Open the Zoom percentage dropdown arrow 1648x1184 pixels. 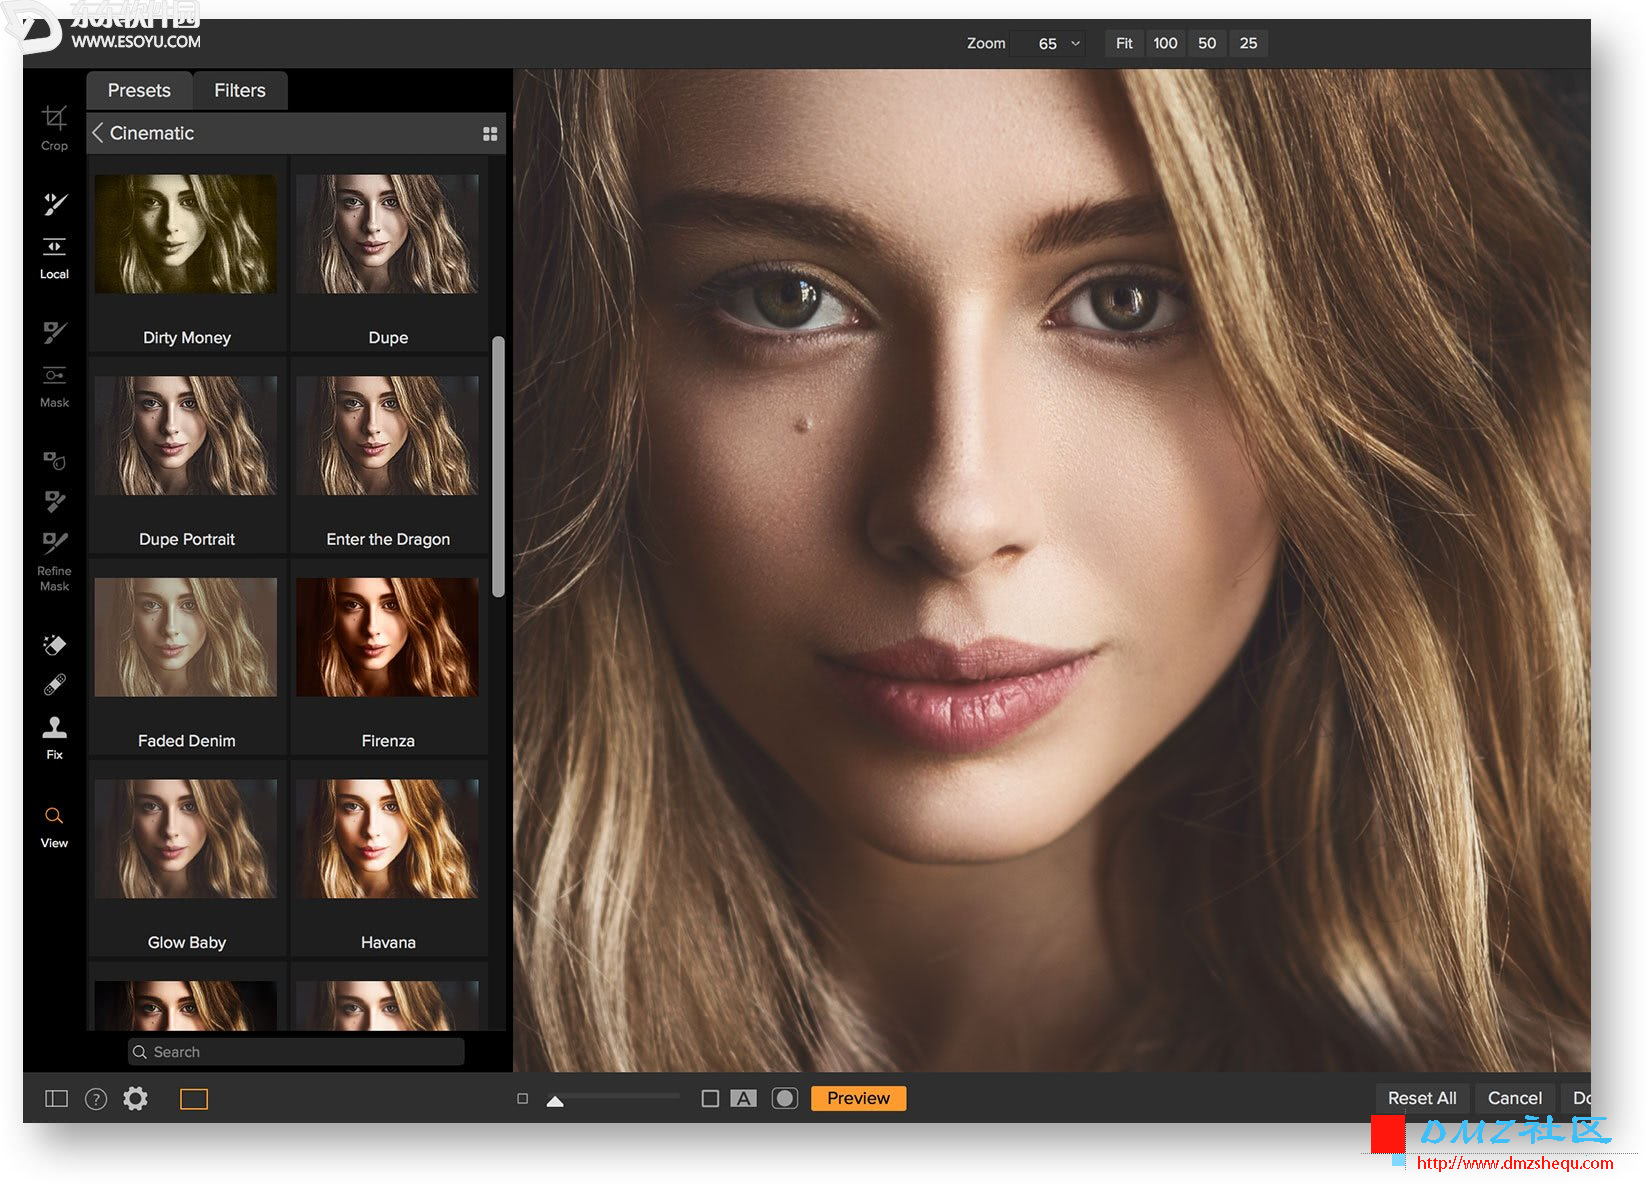[x=1076, y=43]
